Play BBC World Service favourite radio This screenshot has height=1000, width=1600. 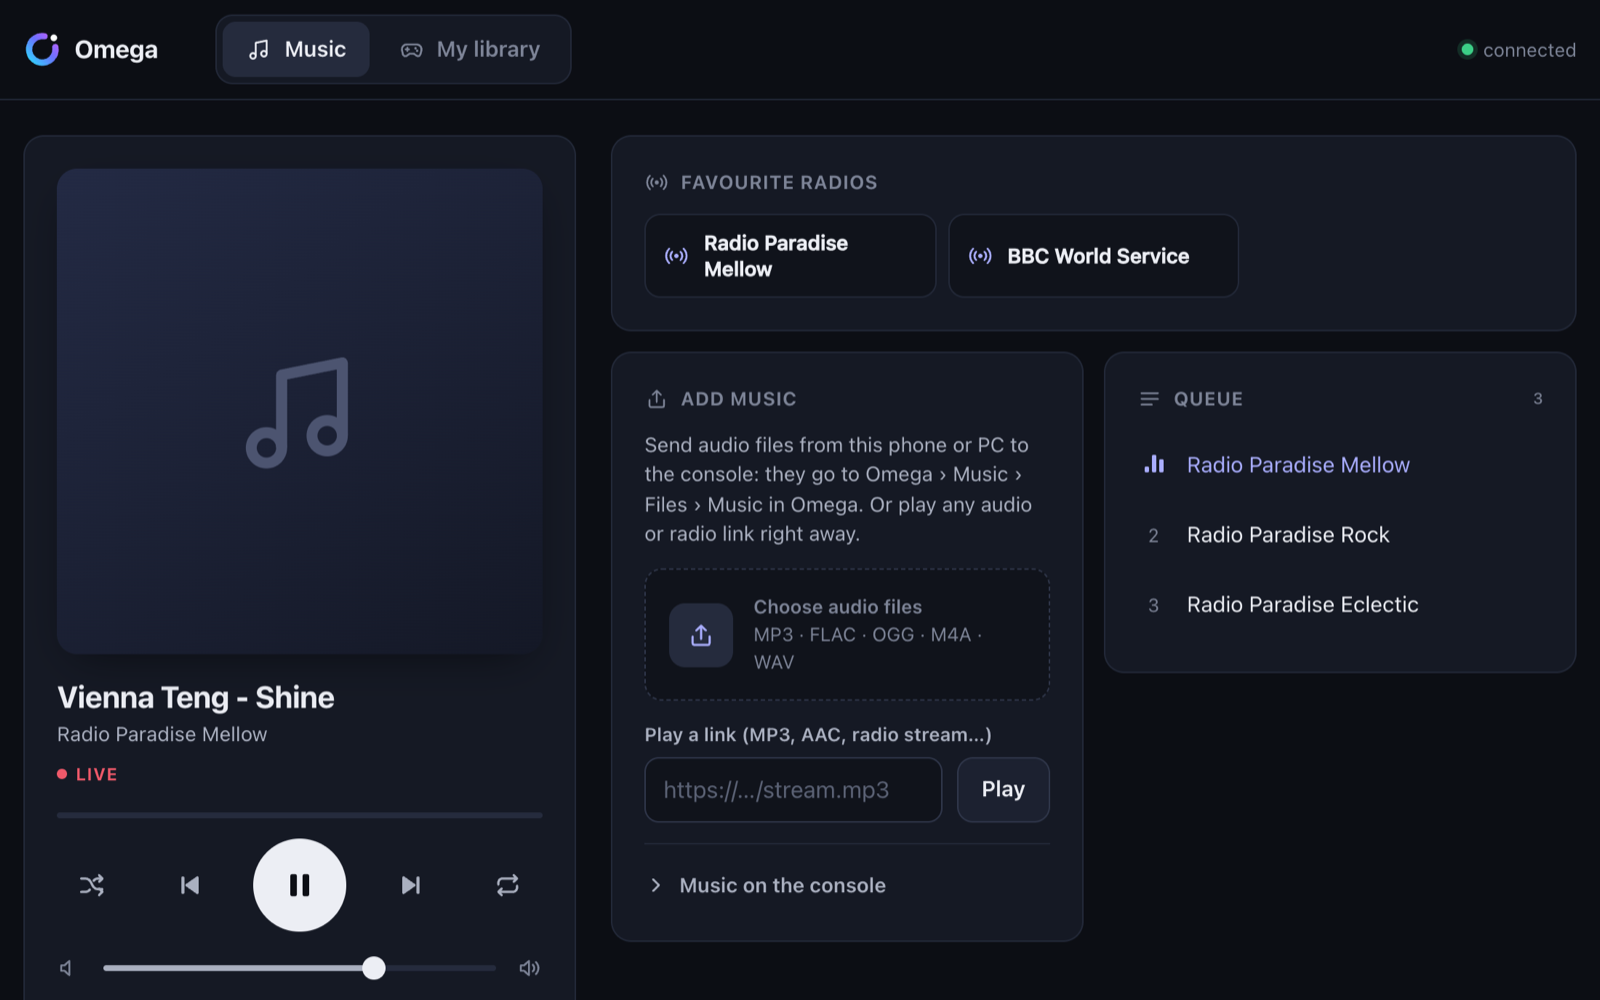(x=1093, y=256)
